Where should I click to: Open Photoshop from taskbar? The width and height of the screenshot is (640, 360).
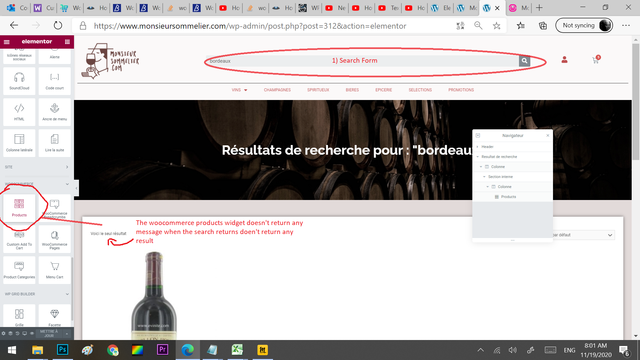(x=62, y=350)
